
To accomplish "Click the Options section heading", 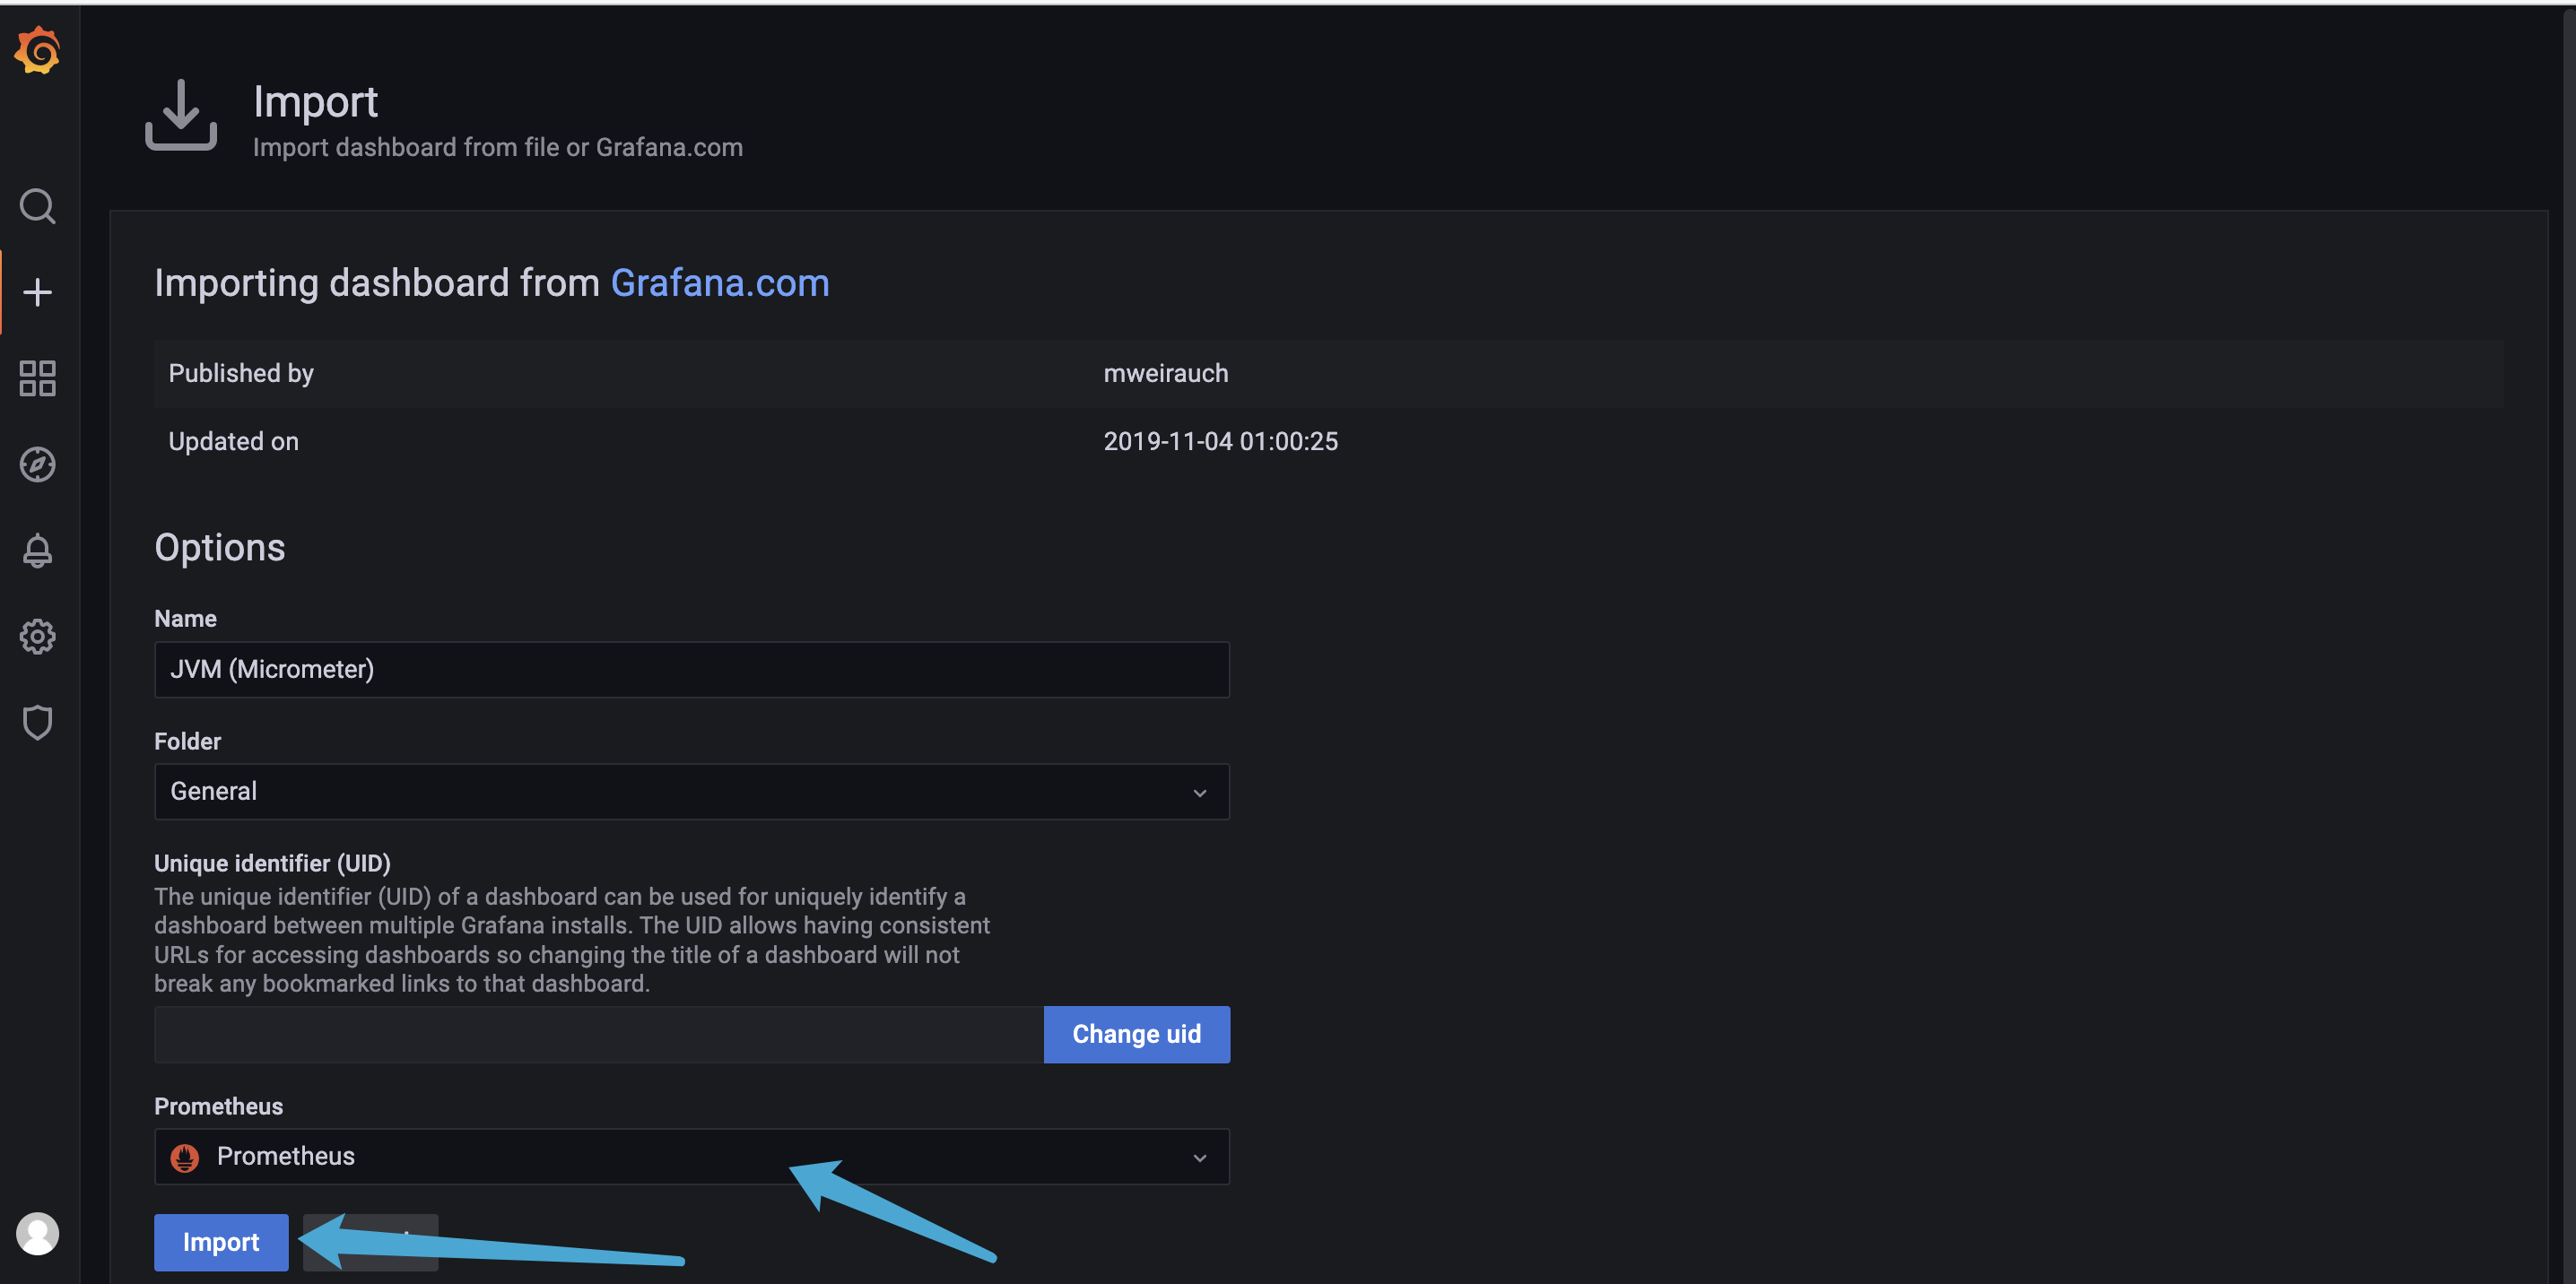I will [x=219, y=548].
